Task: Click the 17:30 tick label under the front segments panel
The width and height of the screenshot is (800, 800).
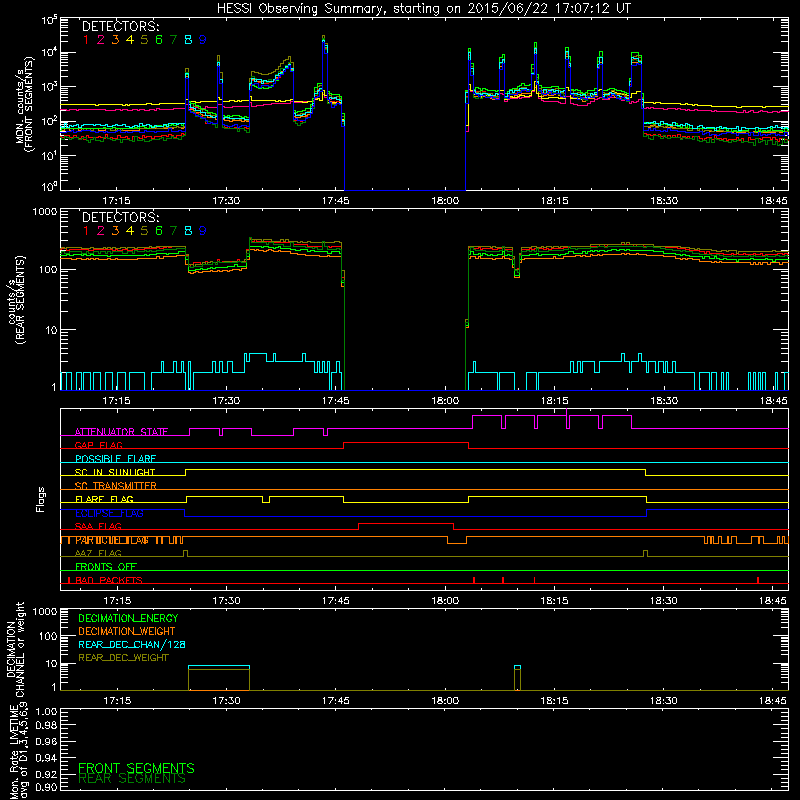Action: [226, 201]
